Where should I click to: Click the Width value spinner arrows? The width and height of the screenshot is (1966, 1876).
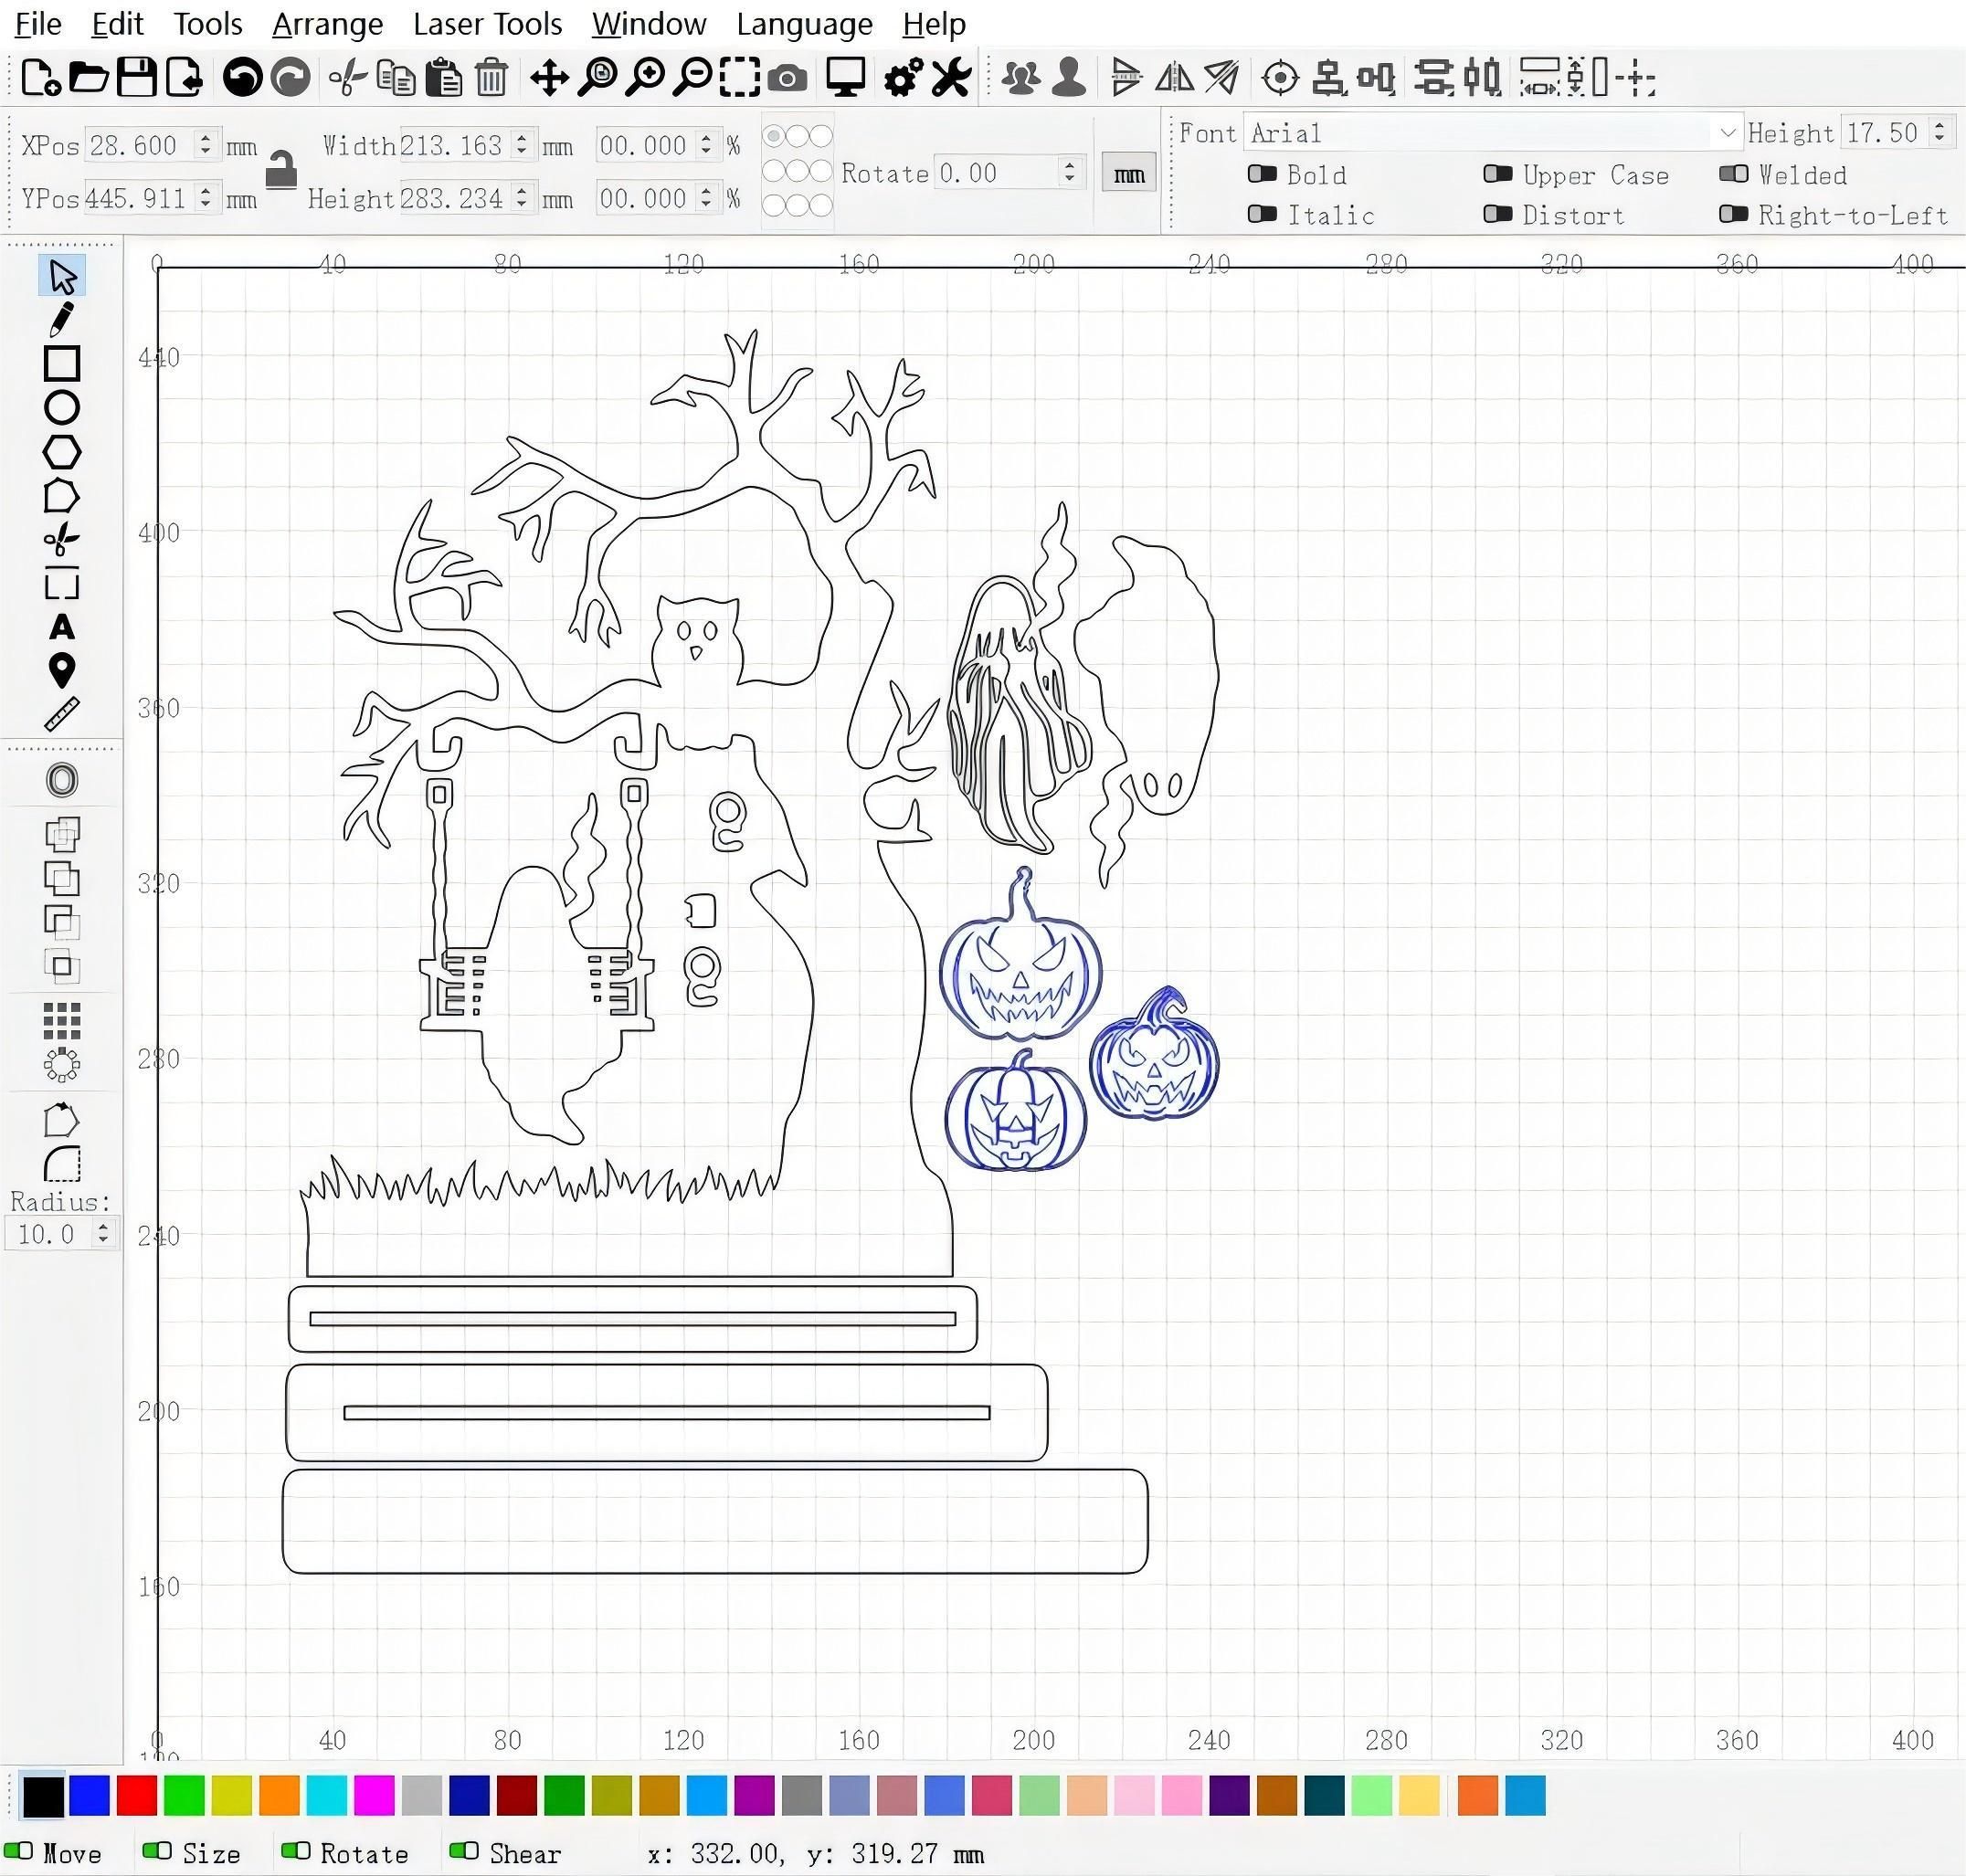(x=521, y=145)
